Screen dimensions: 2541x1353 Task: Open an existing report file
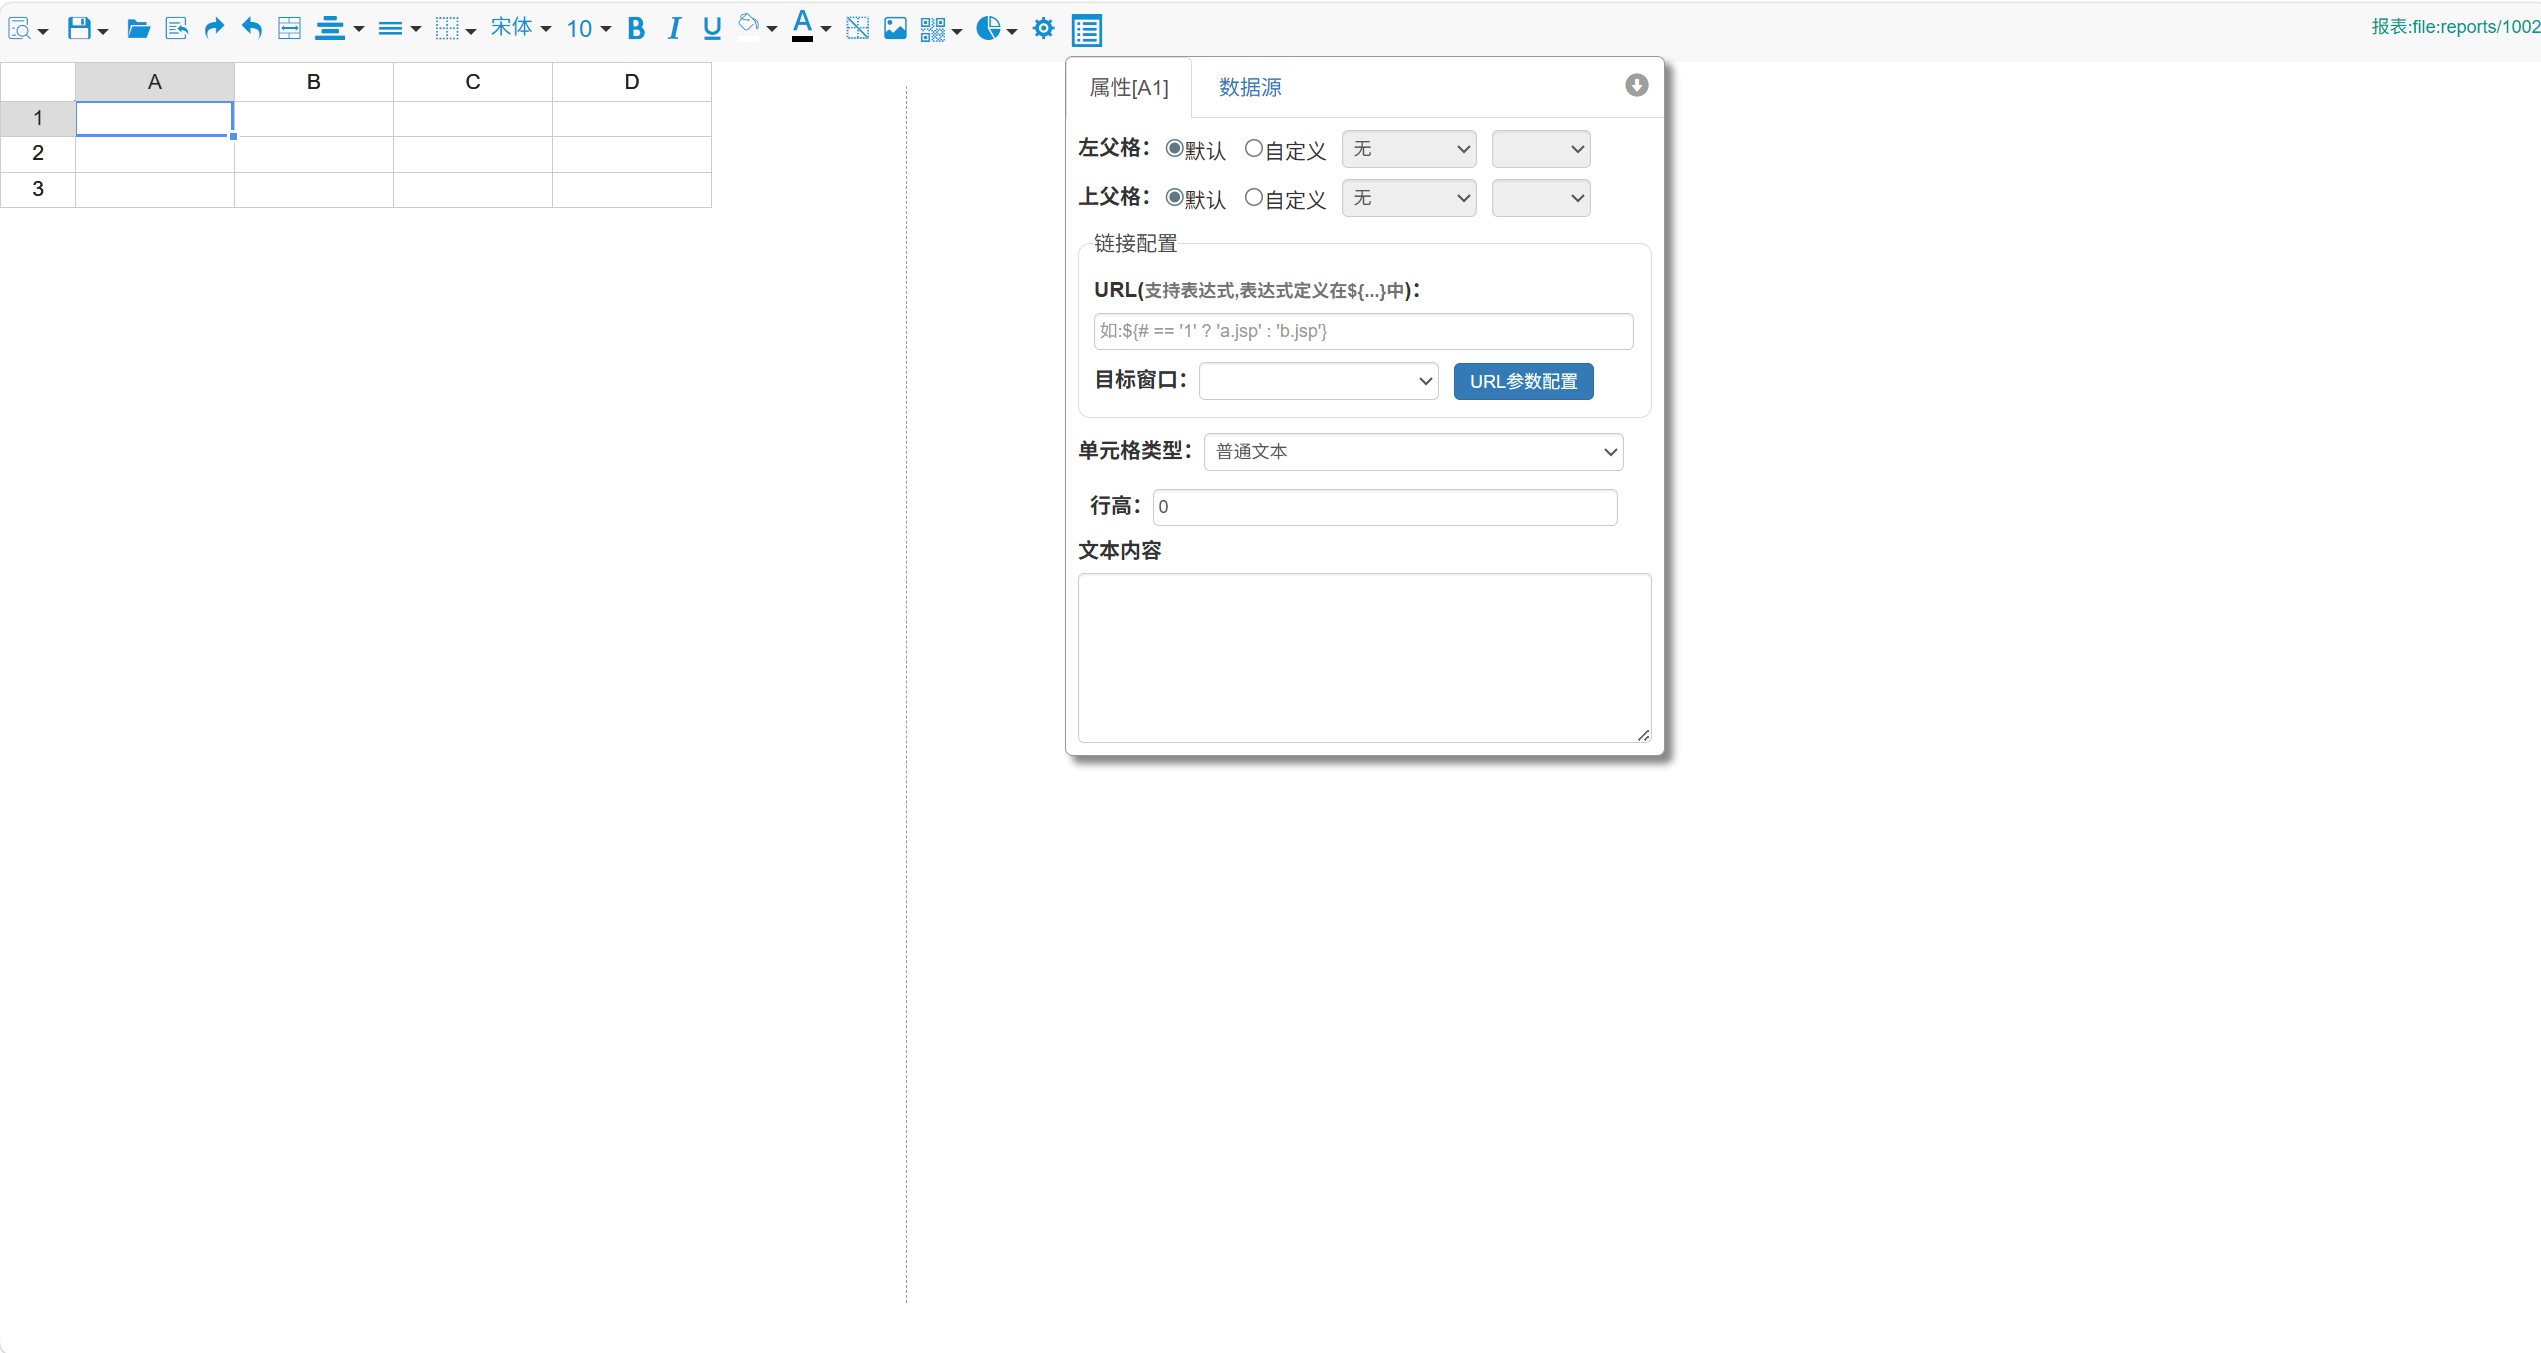138,29
